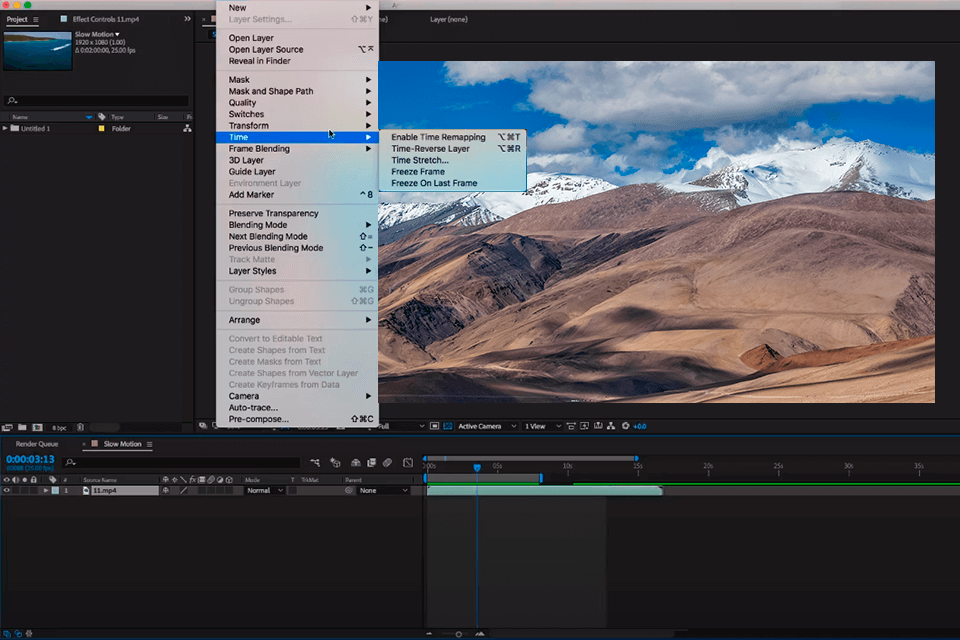Click the audio speaker column header

tap(16, 480)
